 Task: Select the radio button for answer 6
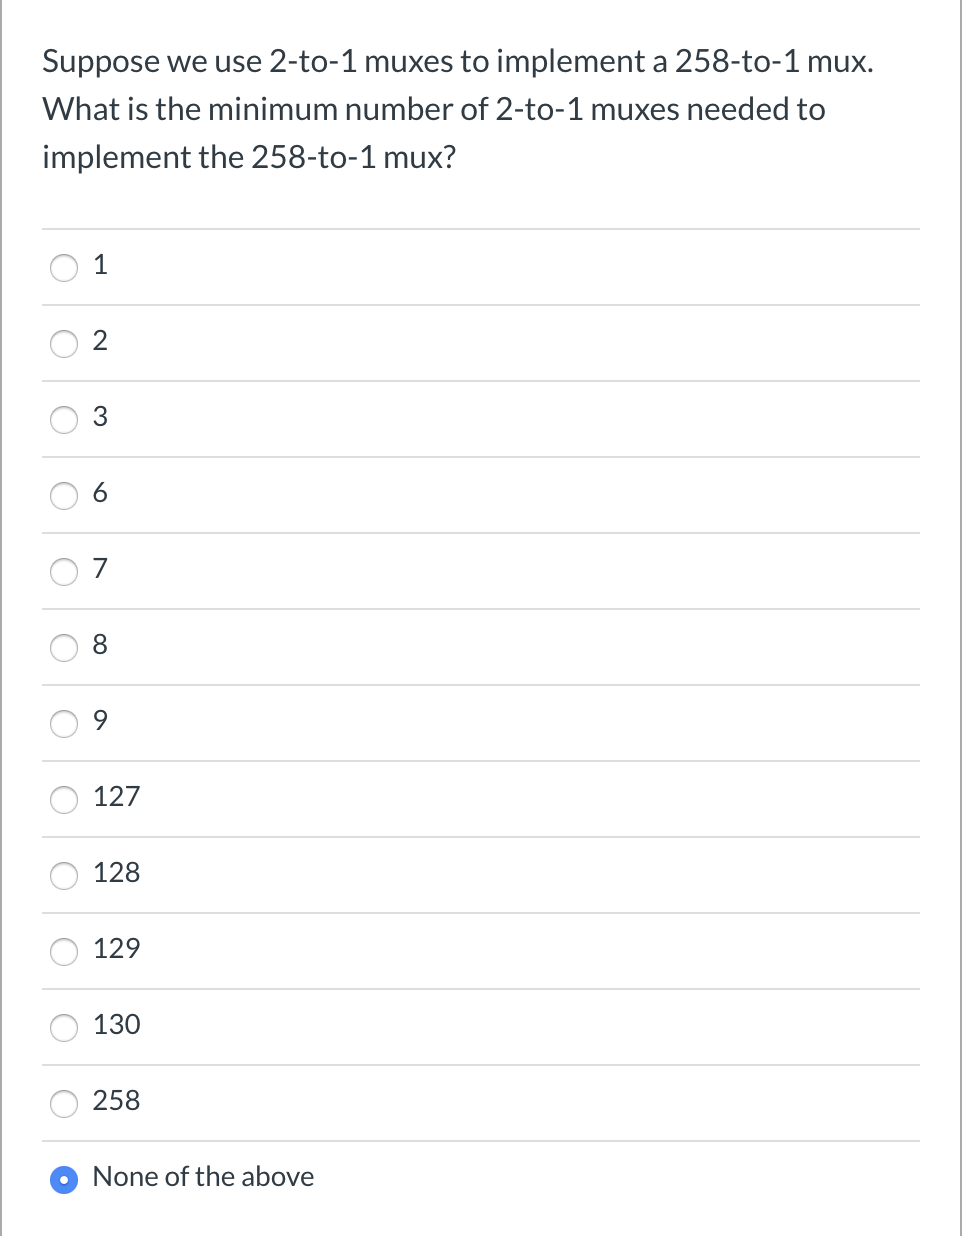click(x=64, y=496)
